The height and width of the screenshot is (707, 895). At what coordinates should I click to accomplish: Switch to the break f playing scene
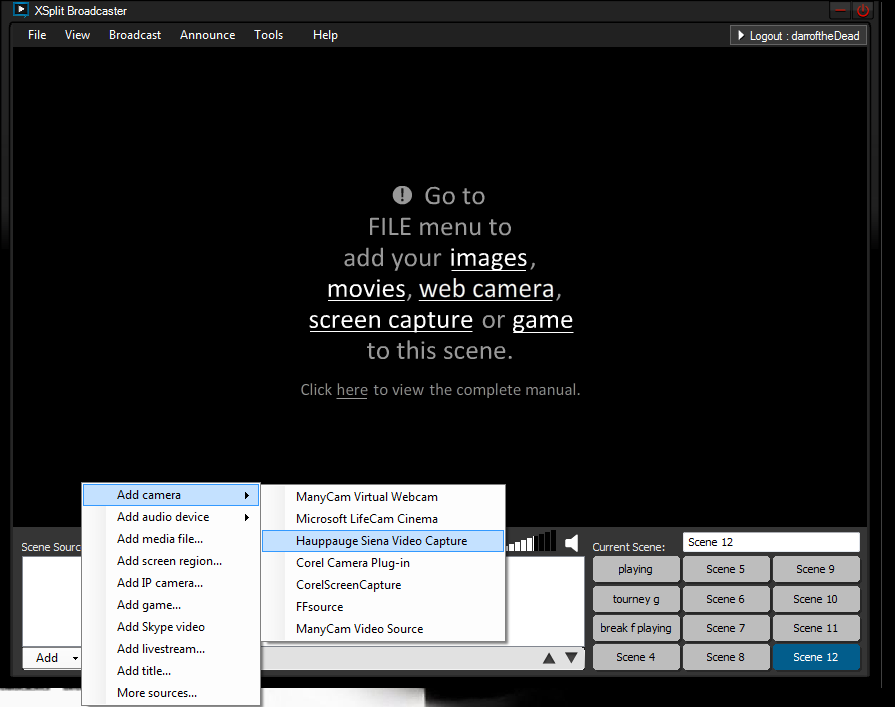[x=636, y=628]
